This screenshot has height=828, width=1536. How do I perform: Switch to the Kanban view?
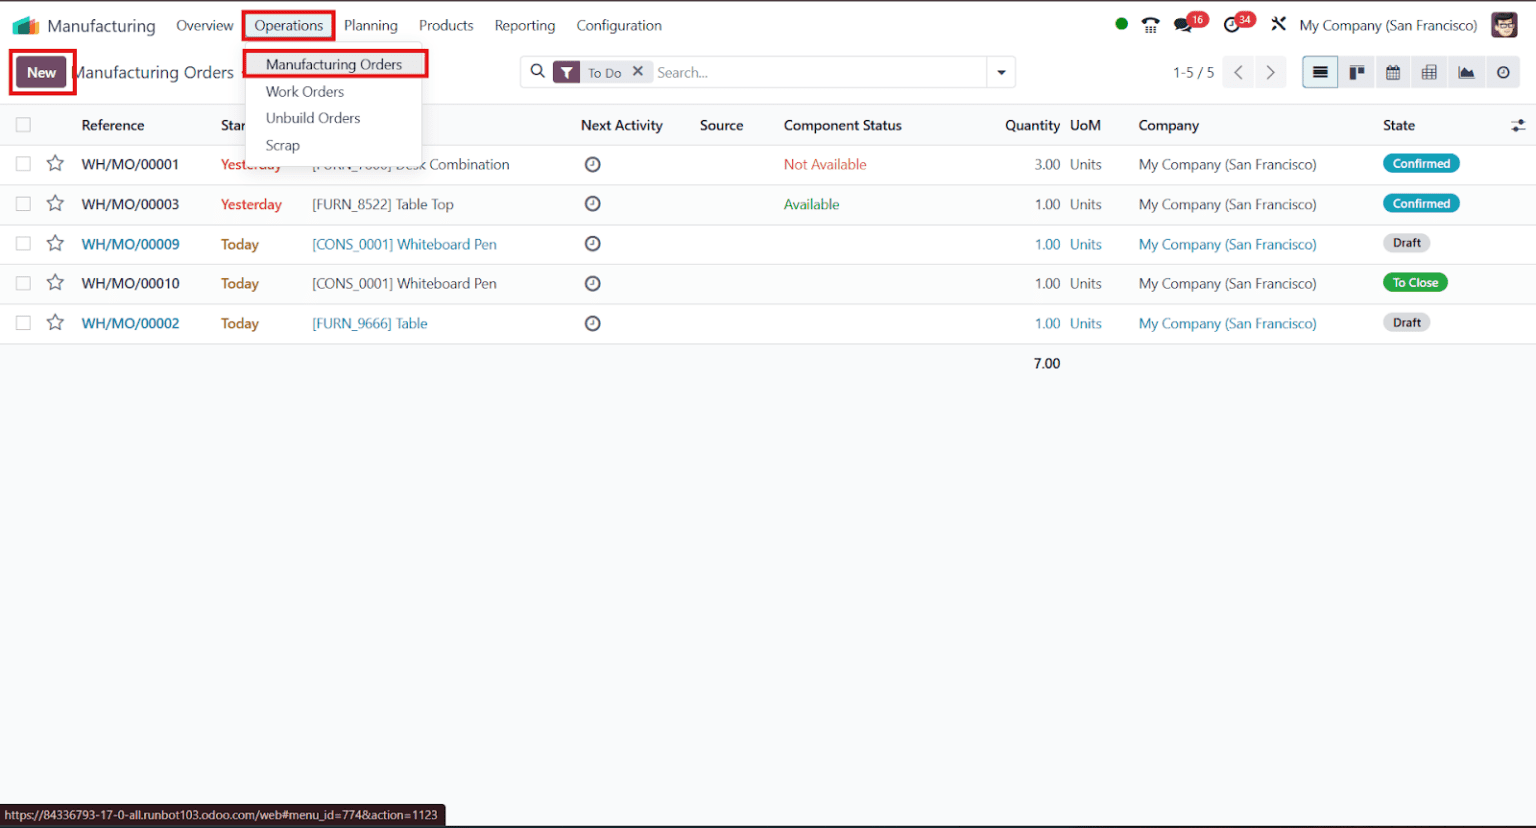tap(1356, 72)
